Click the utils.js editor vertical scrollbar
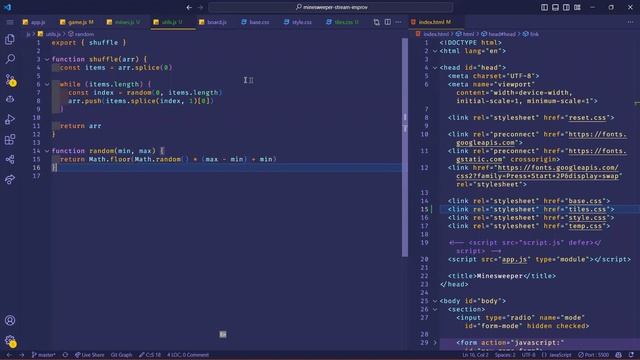The height and width of the screenshot is (360, 640). (405, 148)
